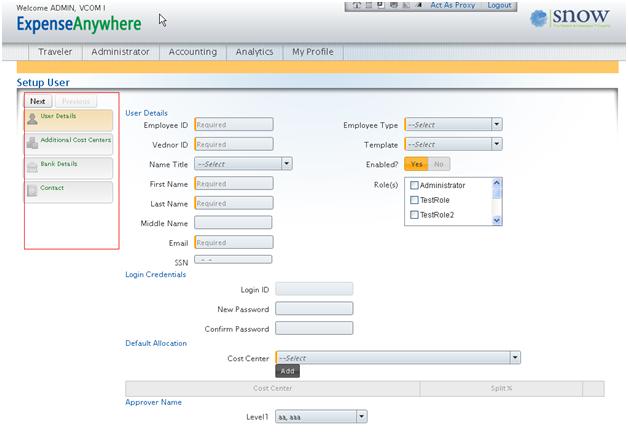Set Enabled to Yes

tap(416, 164)
